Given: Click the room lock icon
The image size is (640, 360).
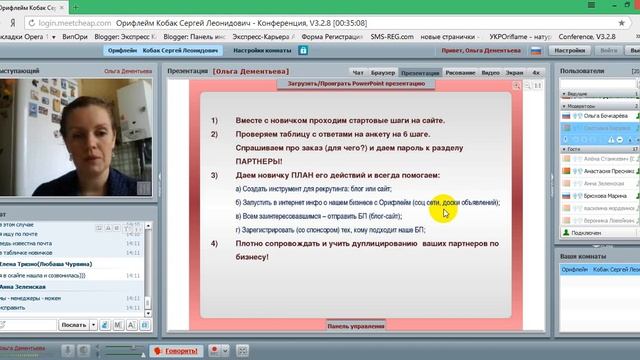Looking at the screenshot, I should pos(303,50).
